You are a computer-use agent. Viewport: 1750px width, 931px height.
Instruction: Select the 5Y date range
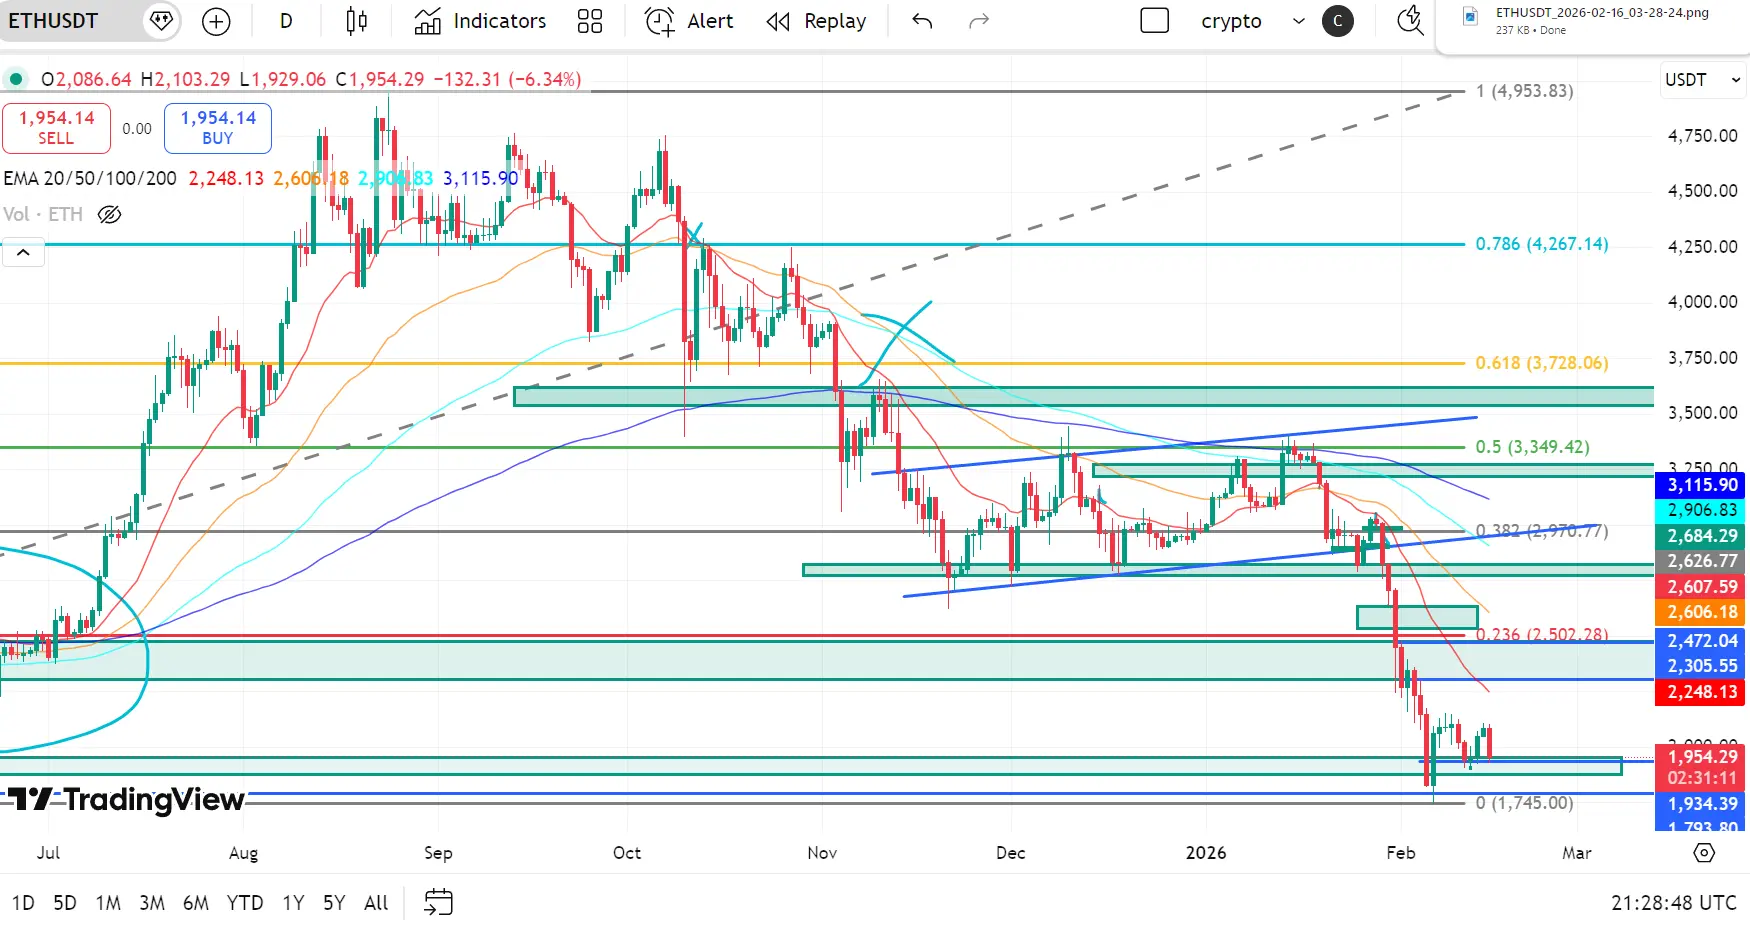(x=334, y=903)
